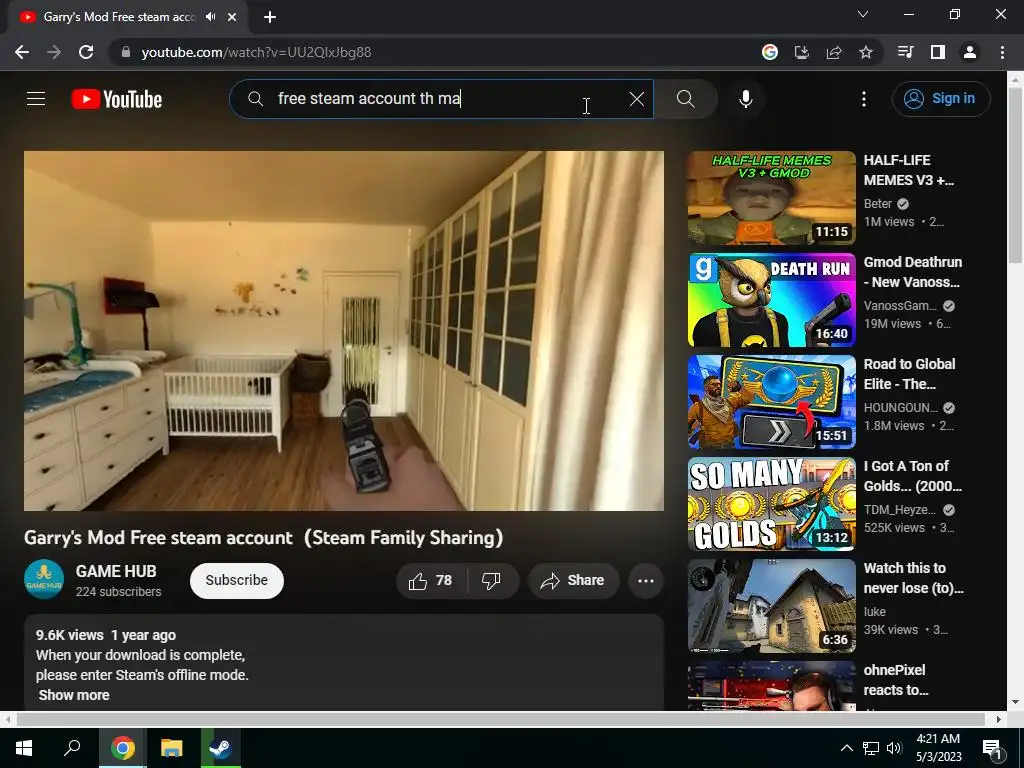Image resolution: width=1024 pixels, height=768 pixels.
Task: Like the video with thumbs up
Action: [431, 581]
